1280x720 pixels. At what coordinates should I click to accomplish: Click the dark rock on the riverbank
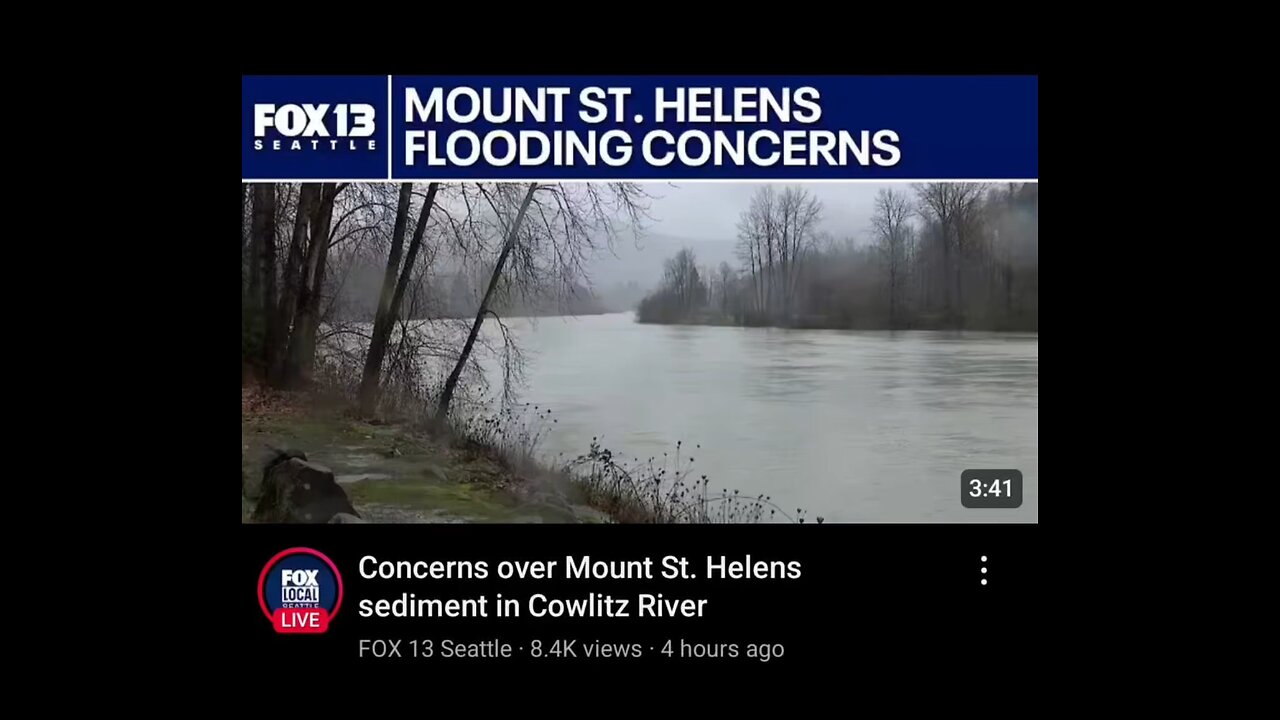tap(300, 488)
